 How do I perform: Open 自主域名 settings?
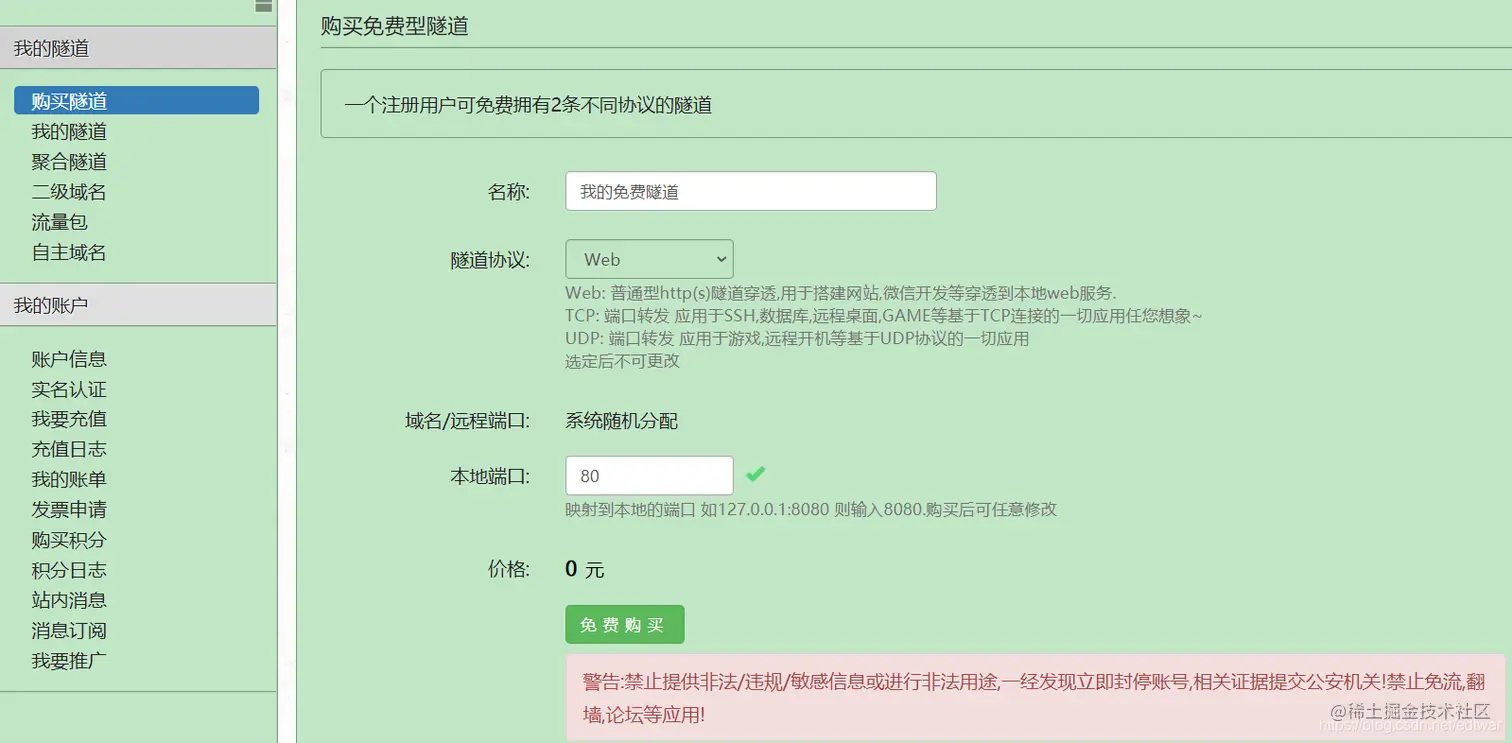pos(68,252)
